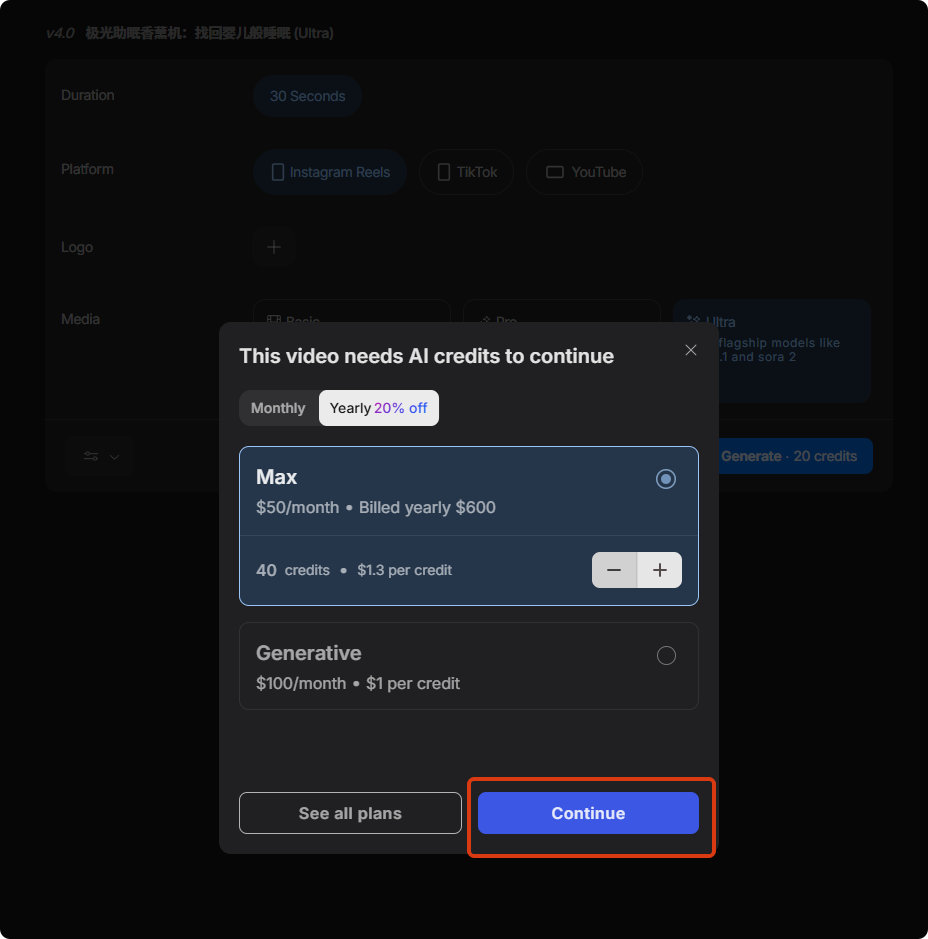Close the AI credits dialog
The width and height of the screenshot is (928, 939).
690,350
